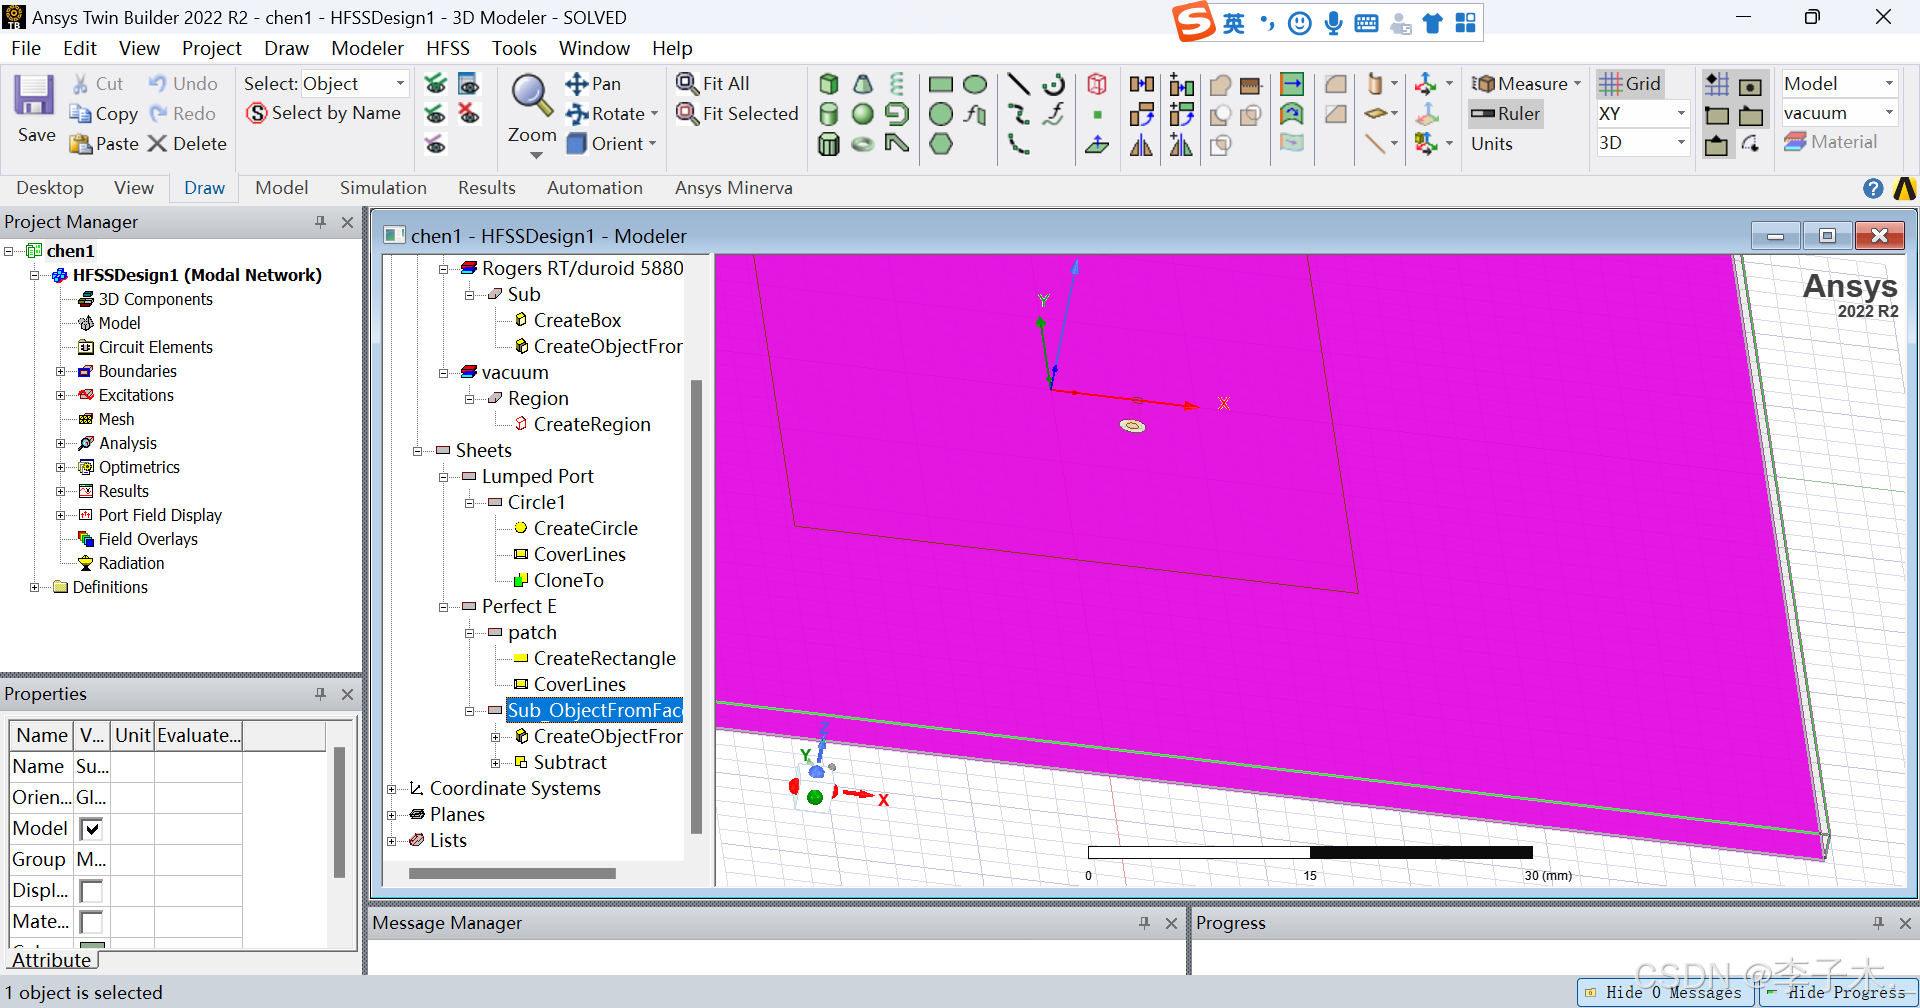Click Fit Selected in the ribbon

click(x=737, y=114)
